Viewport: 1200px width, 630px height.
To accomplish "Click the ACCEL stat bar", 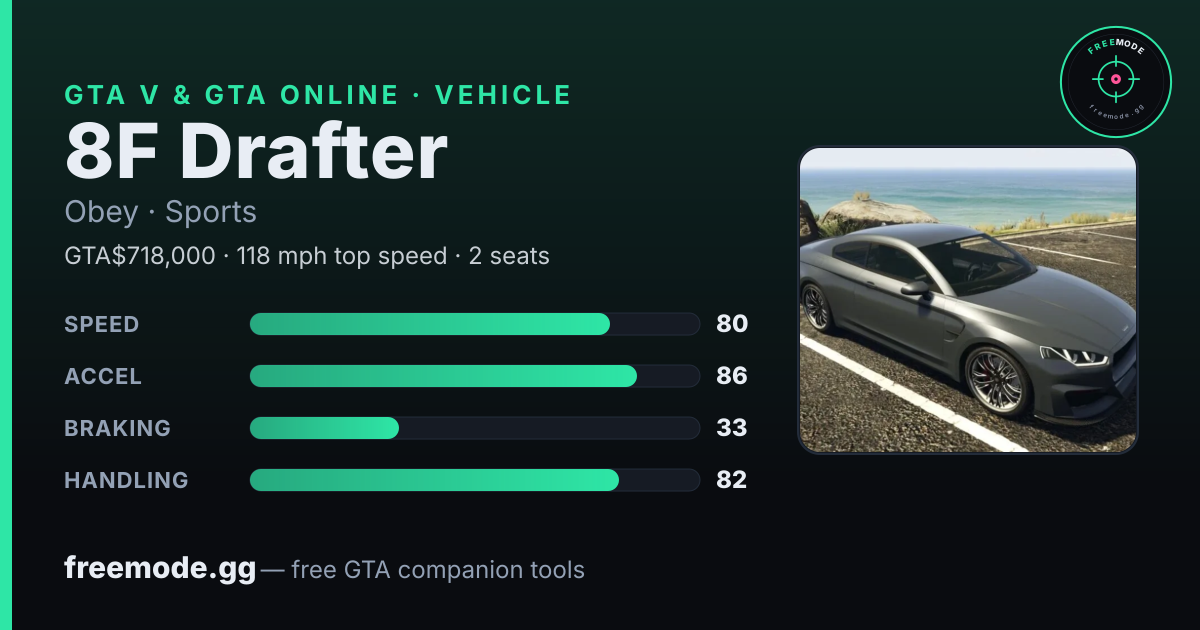I will pyautogui.click(x=475, y=376).
